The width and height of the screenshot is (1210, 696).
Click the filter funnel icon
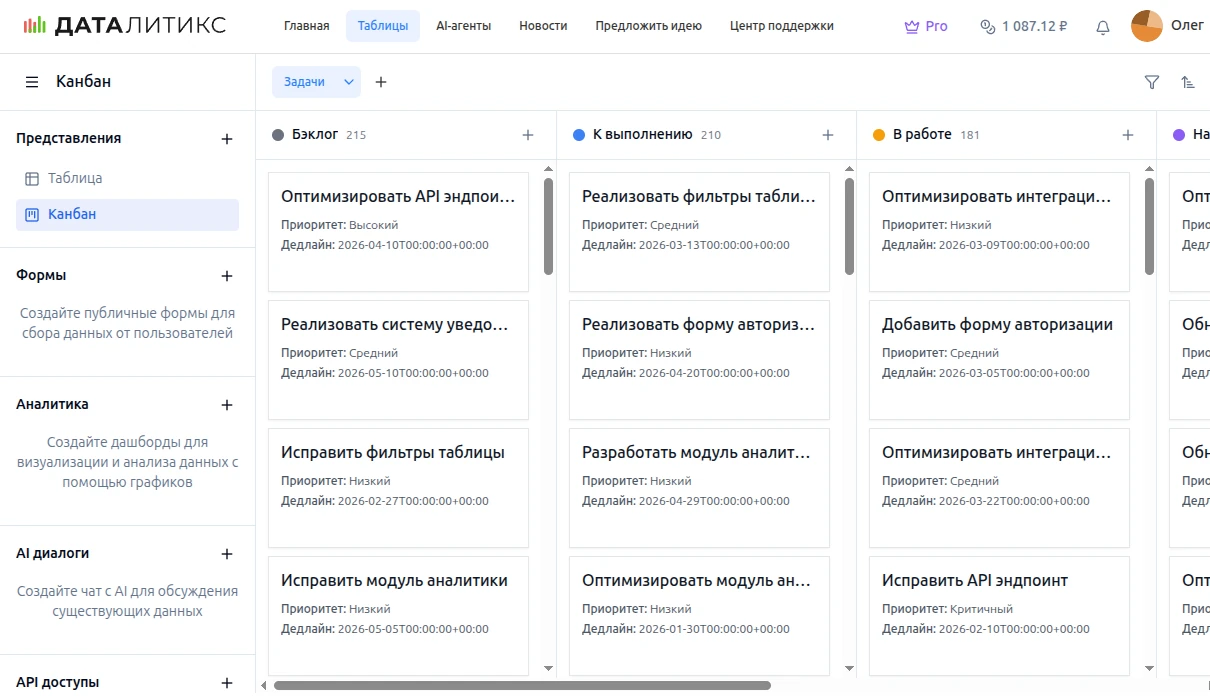click(x=1152, y=82)
